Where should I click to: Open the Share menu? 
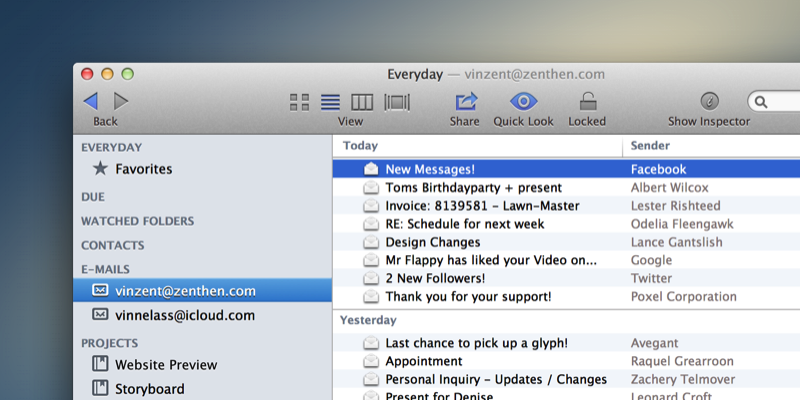point(465,102)
